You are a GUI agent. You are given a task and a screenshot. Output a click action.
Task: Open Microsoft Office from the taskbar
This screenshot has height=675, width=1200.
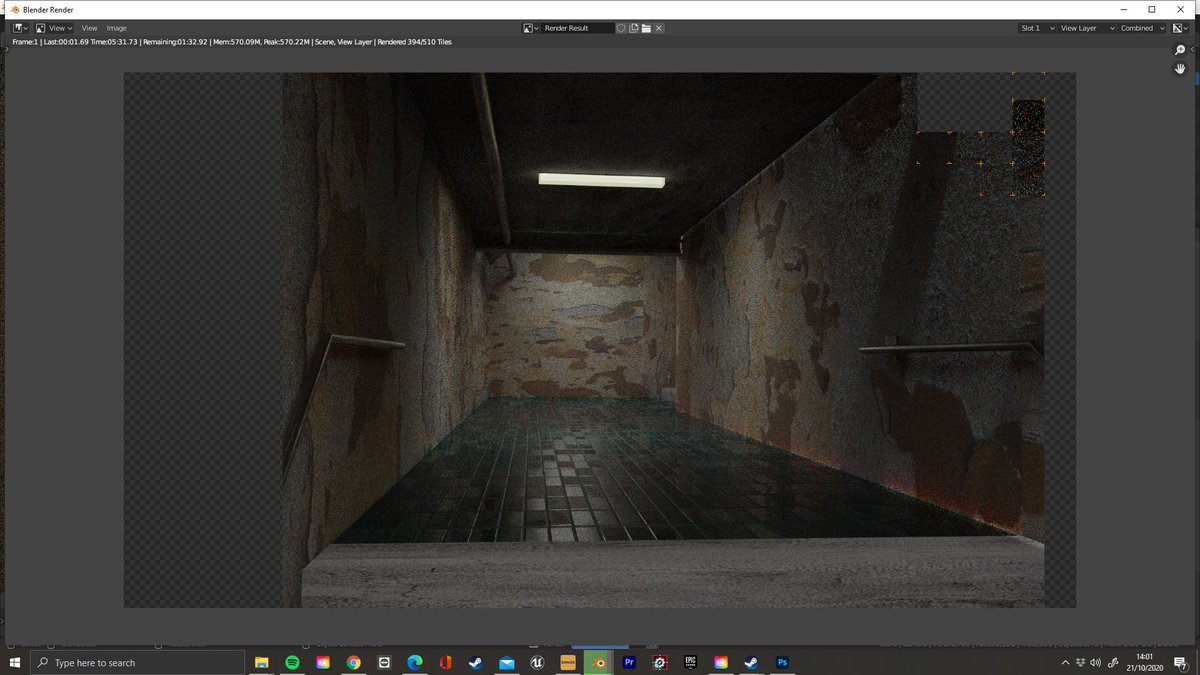[445, 662]
